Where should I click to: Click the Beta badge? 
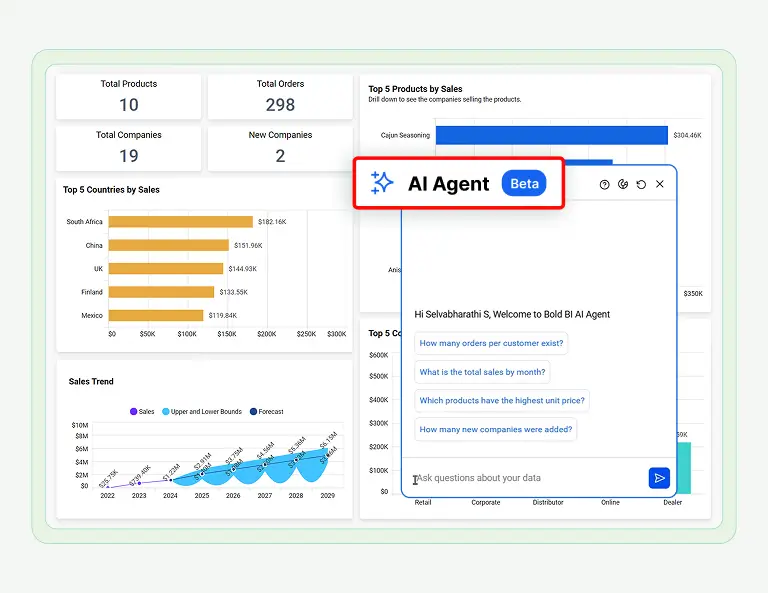pos(524,183)
